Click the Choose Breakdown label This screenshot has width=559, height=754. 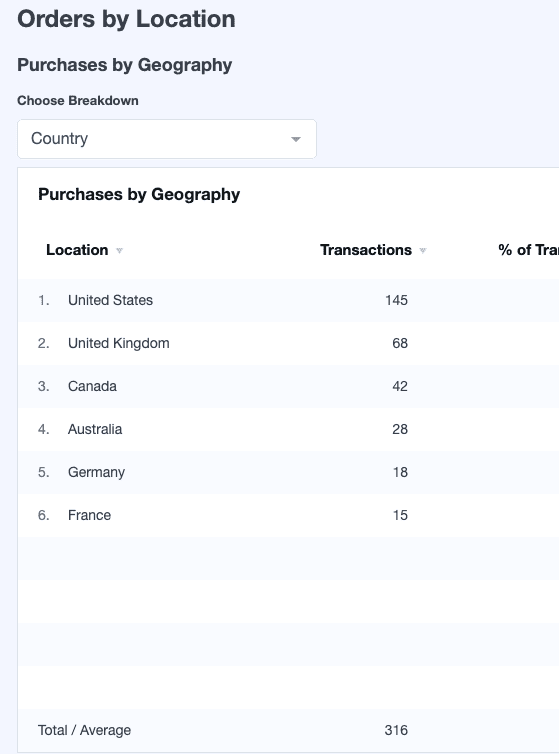[78, 101]
